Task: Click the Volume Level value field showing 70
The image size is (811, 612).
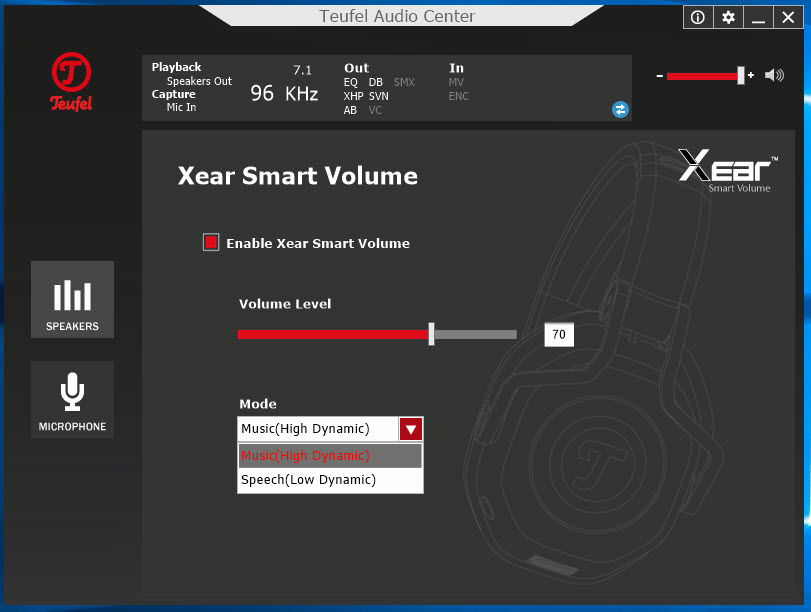Action: [559, 334]
